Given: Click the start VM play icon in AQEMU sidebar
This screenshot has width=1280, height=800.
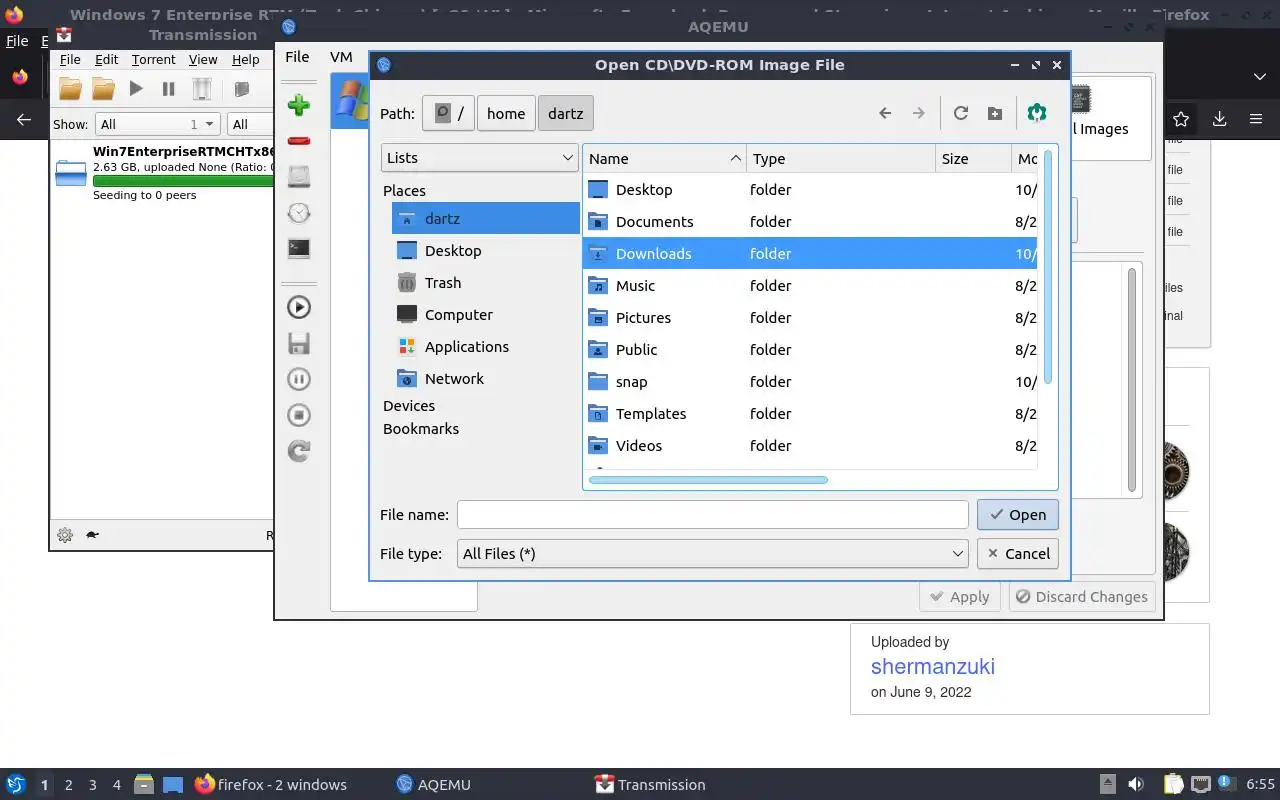Looking at the screenshot, I should coord(299,307).
